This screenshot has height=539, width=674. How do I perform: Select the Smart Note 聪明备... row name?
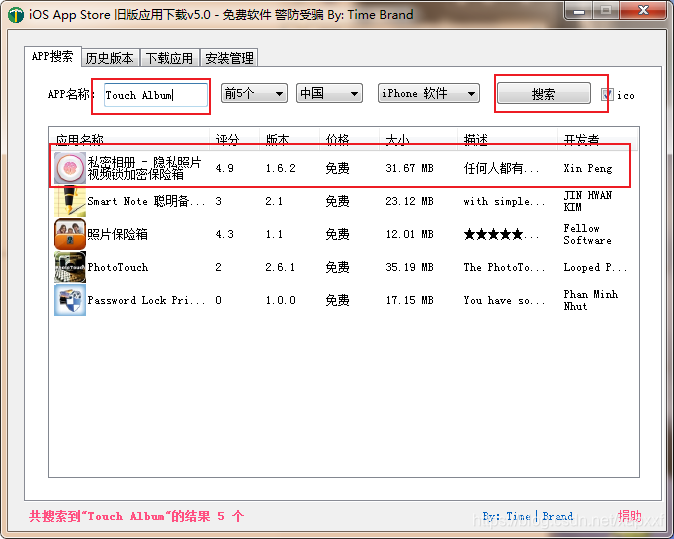pyautogui.click(x=146, y=201)
